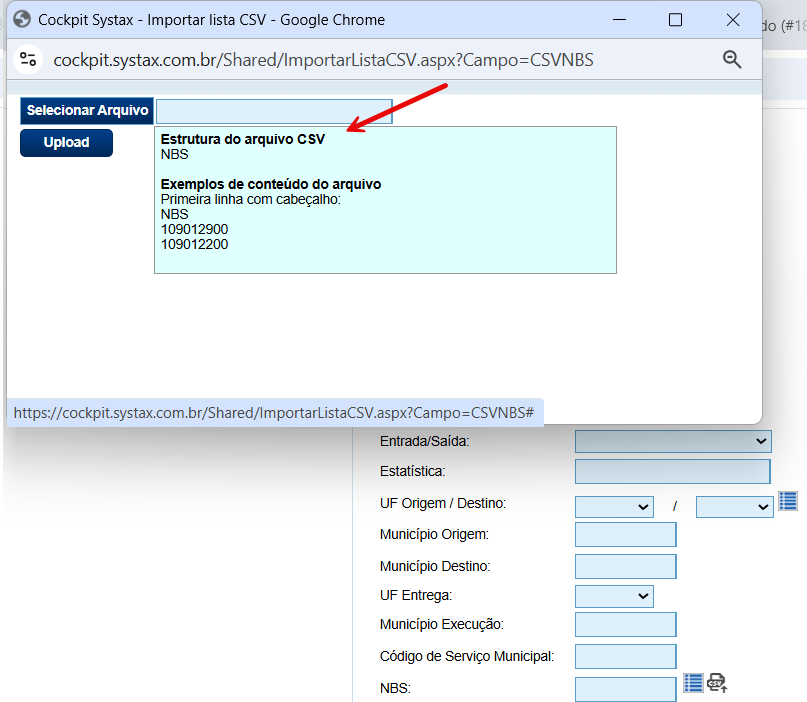The height and width of the screenshot is (702, 807).
Task: Click the Upload button
Action: [x=66, y=143]
